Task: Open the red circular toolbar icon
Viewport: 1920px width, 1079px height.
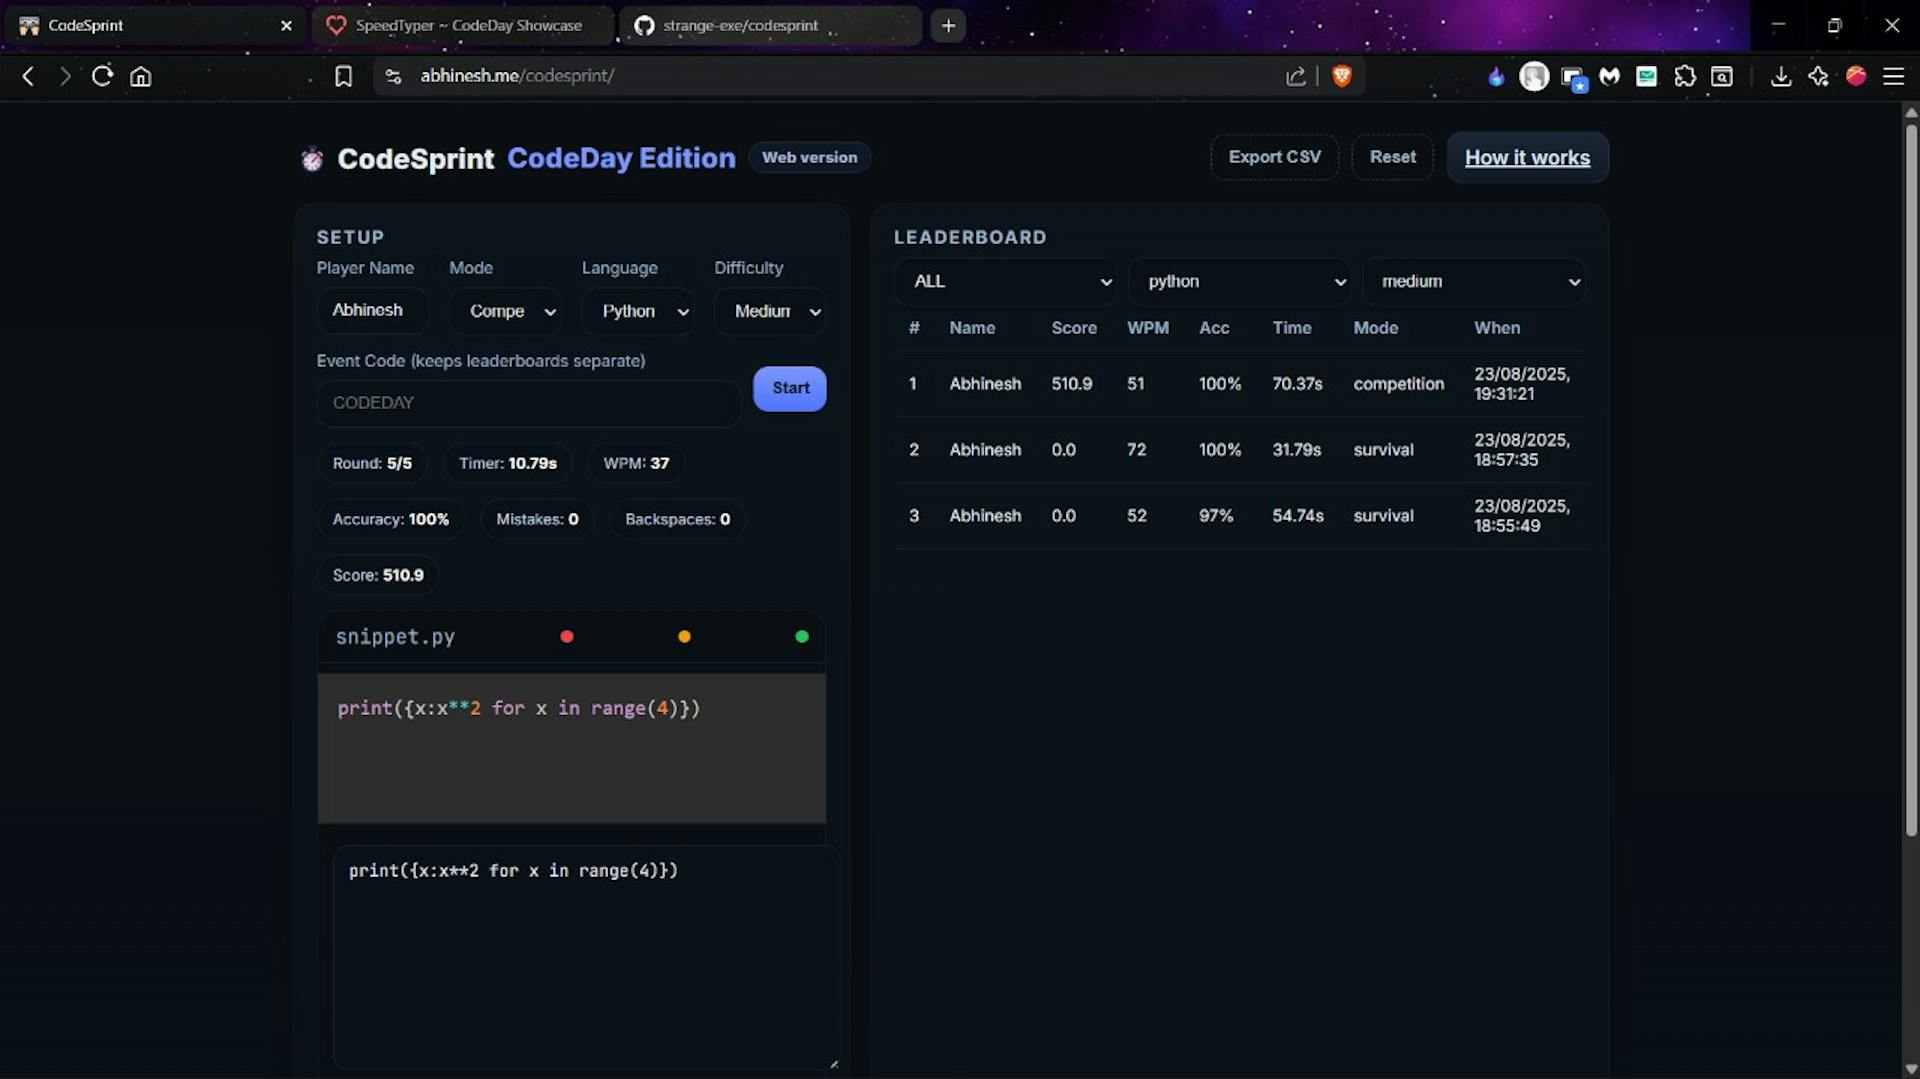Action: pyautogui.click(x=1856, y=76)
